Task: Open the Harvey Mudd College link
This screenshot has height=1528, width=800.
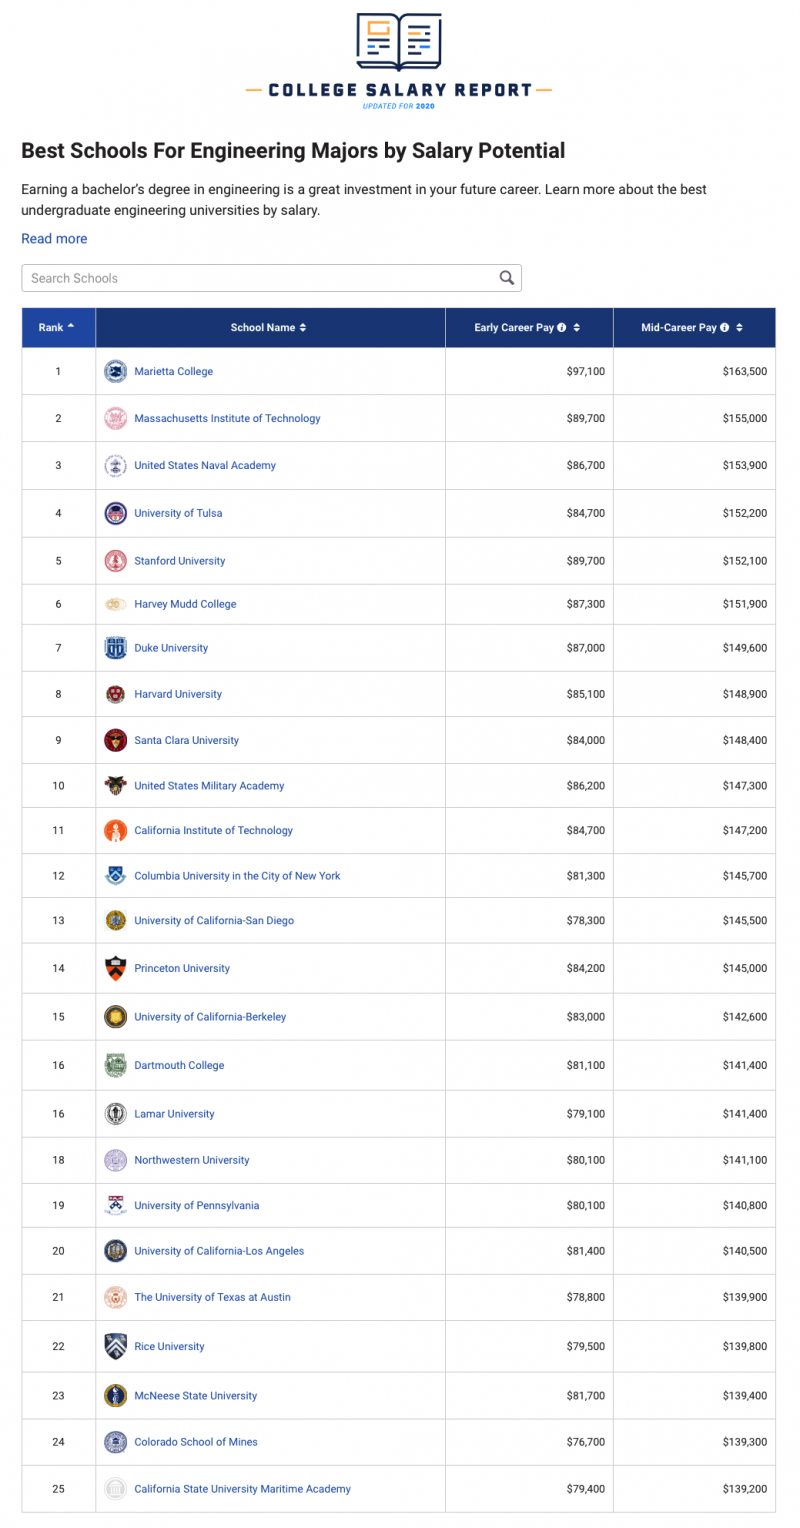Action: (x=185, y=604)
